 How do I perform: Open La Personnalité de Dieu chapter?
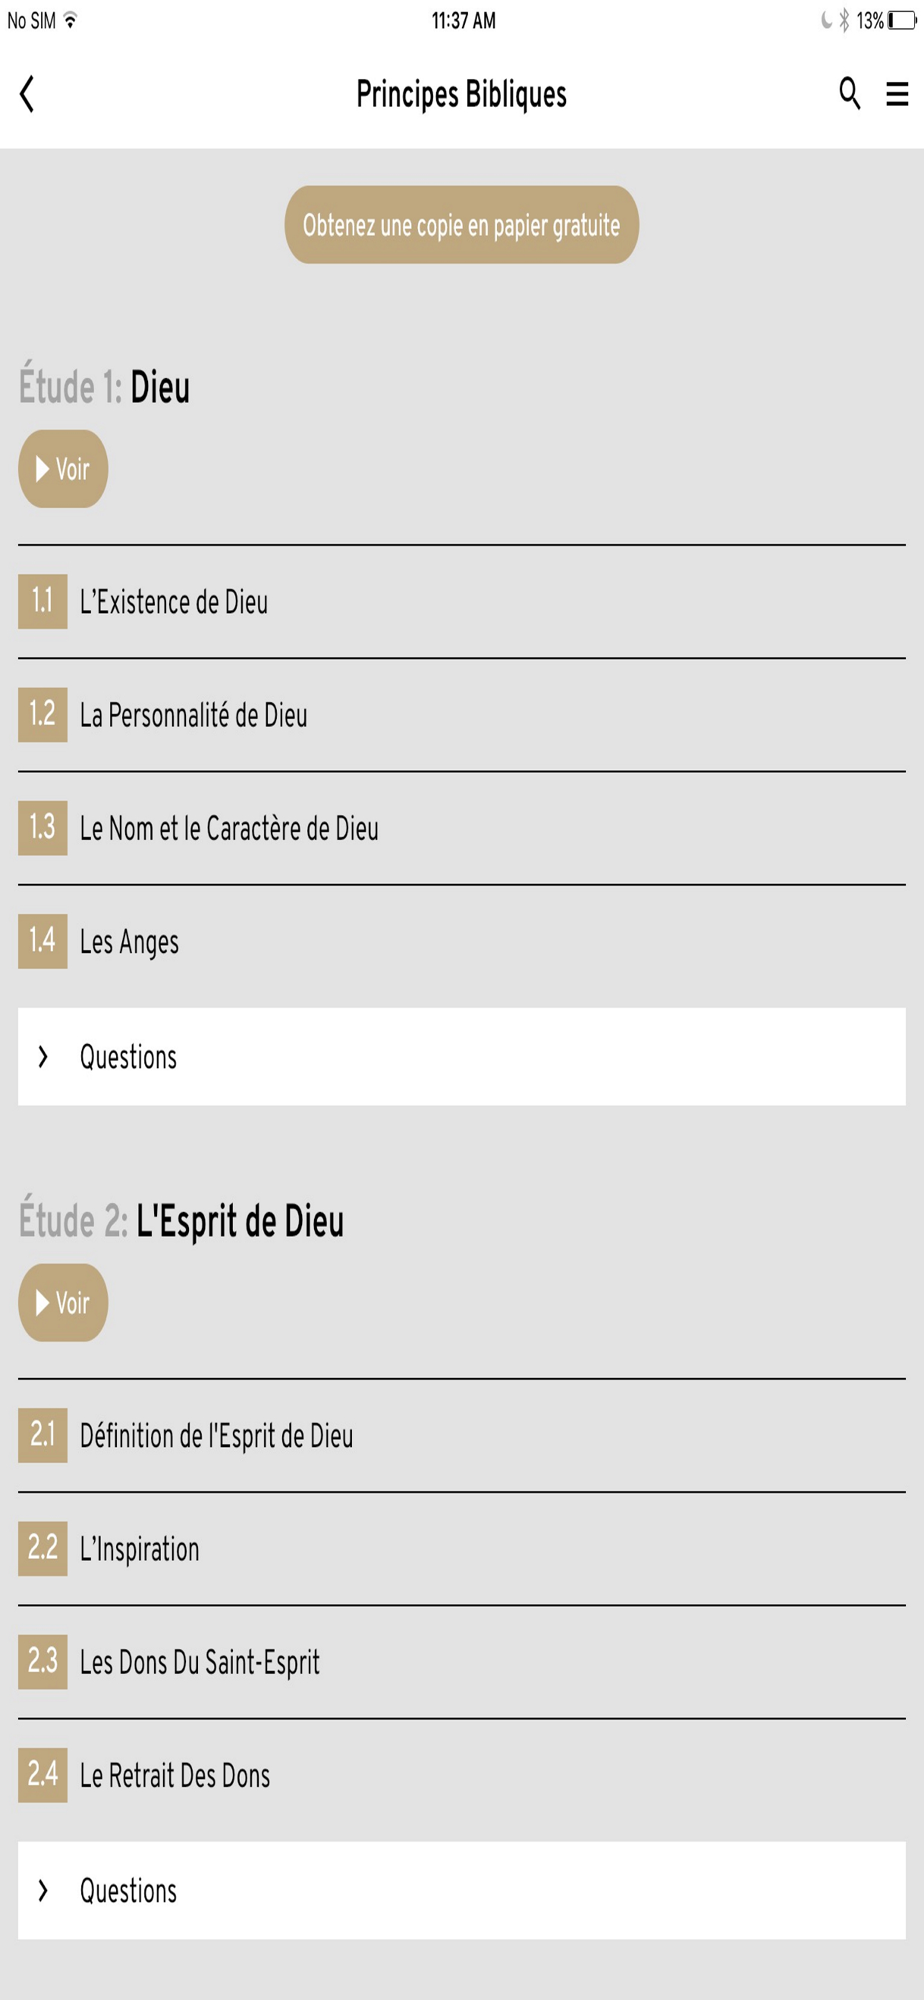462,715
